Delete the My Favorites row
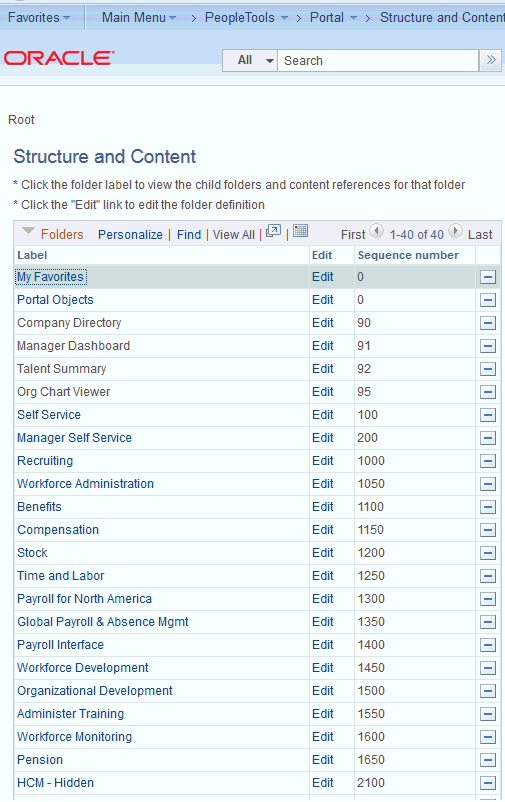 [x=488, y=277]
